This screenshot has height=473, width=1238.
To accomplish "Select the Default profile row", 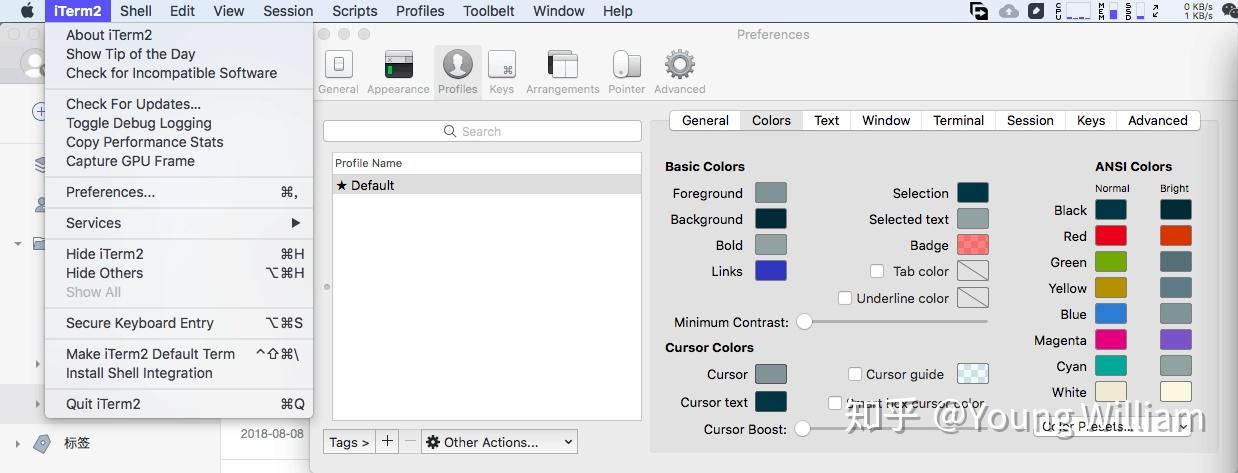I will point(487,185).
